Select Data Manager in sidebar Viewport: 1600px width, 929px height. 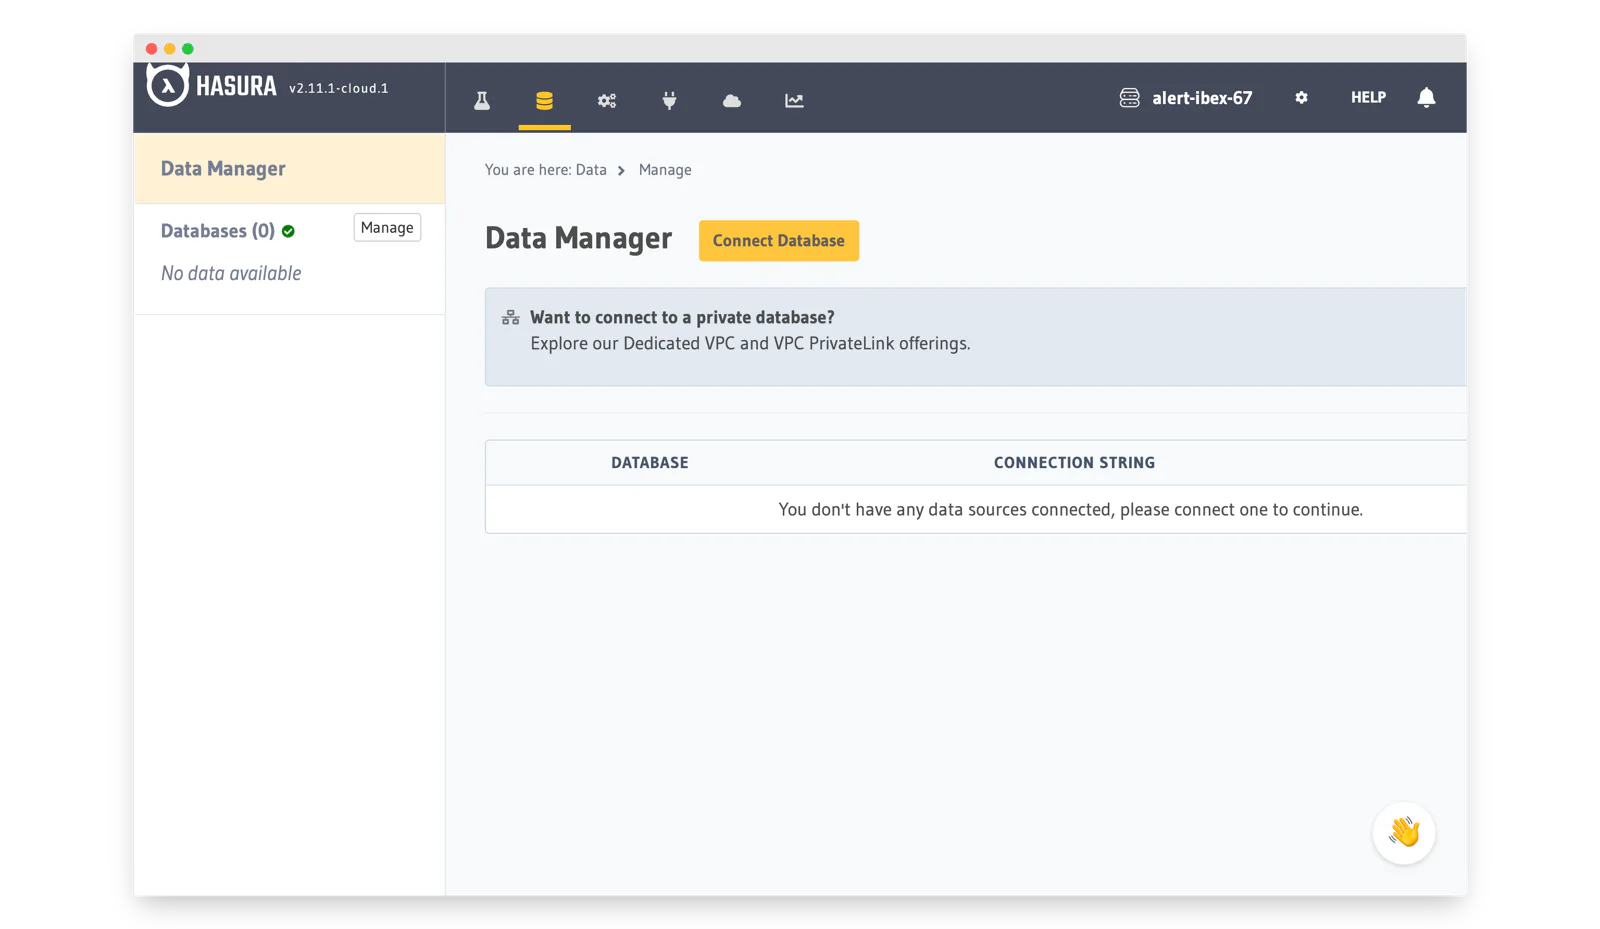tap(289, 168)
